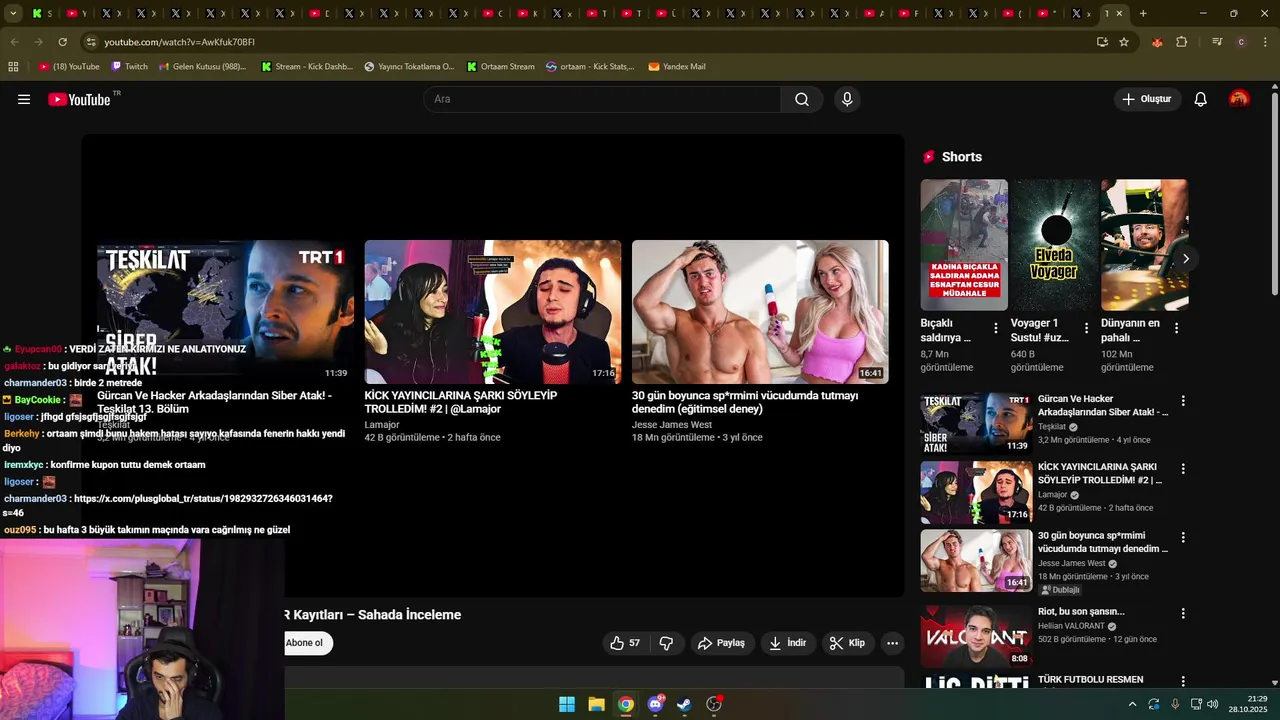Expand Chrome tab search dropdown arrow
Screen dimensions: 1280x720
(13, 13)
